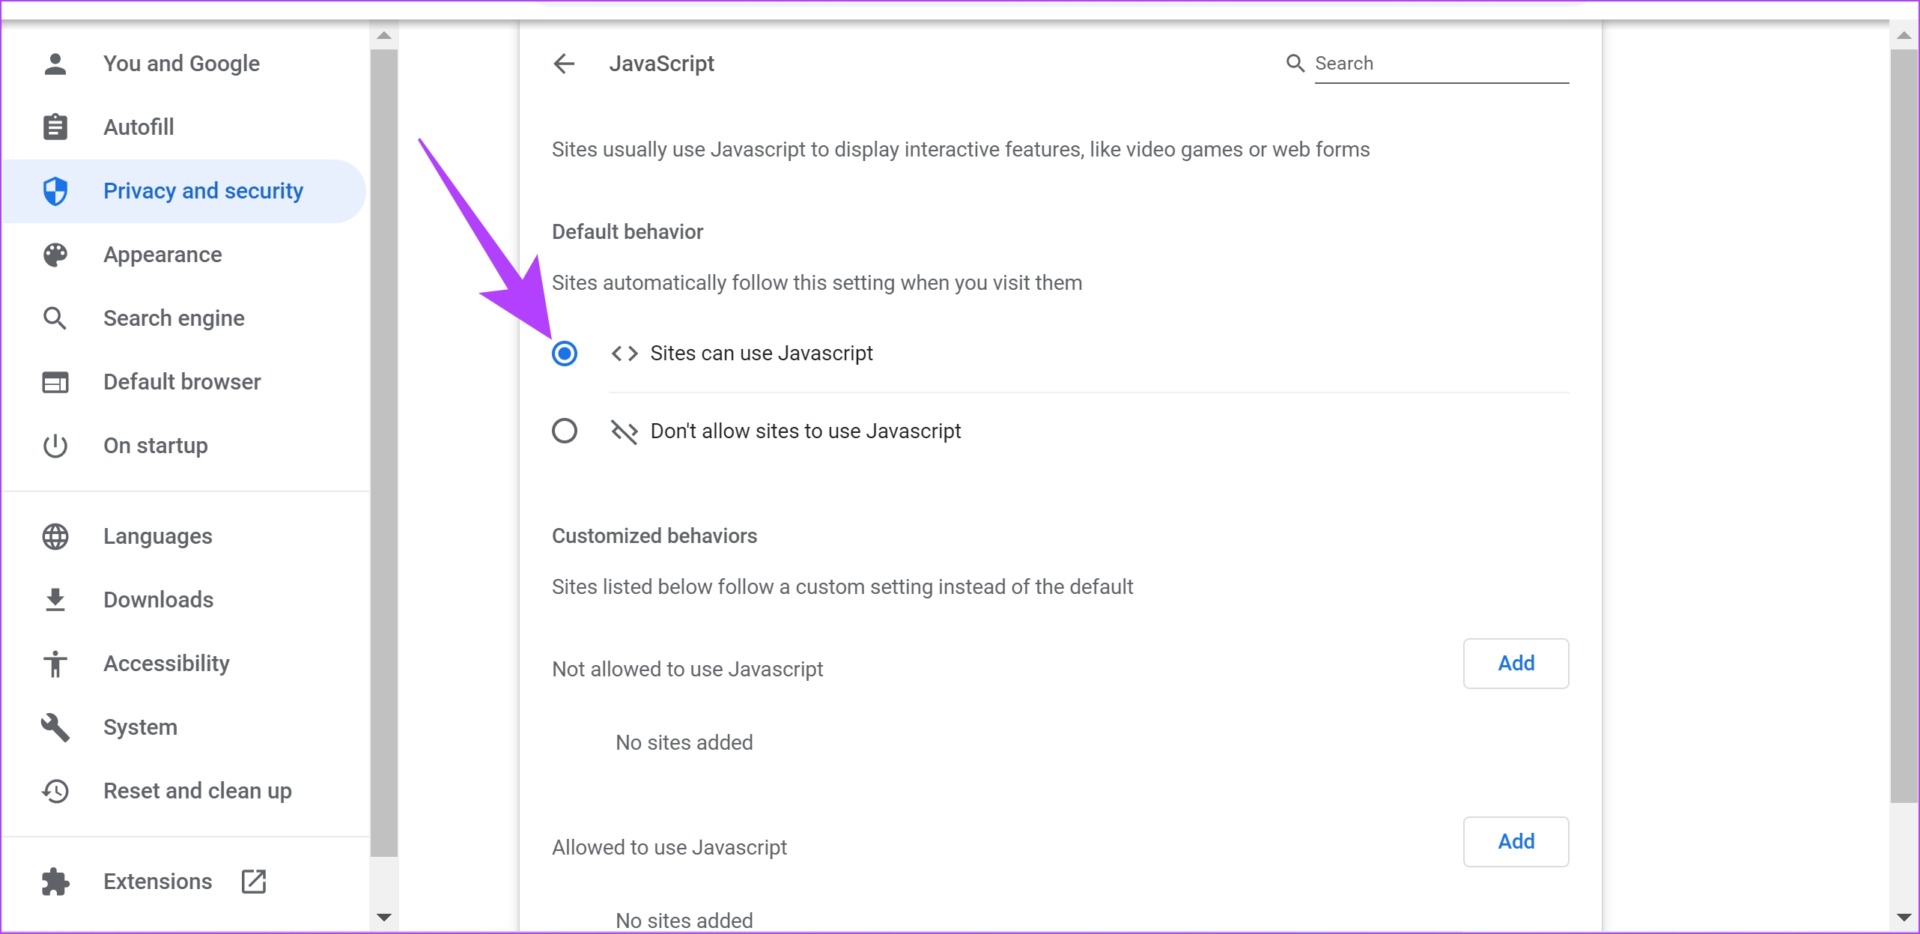Image resolution: width=1920 pixels, height=934 pixels.
Task: Click sidebar scrollbar down arrow
Action: pos(384,917)
